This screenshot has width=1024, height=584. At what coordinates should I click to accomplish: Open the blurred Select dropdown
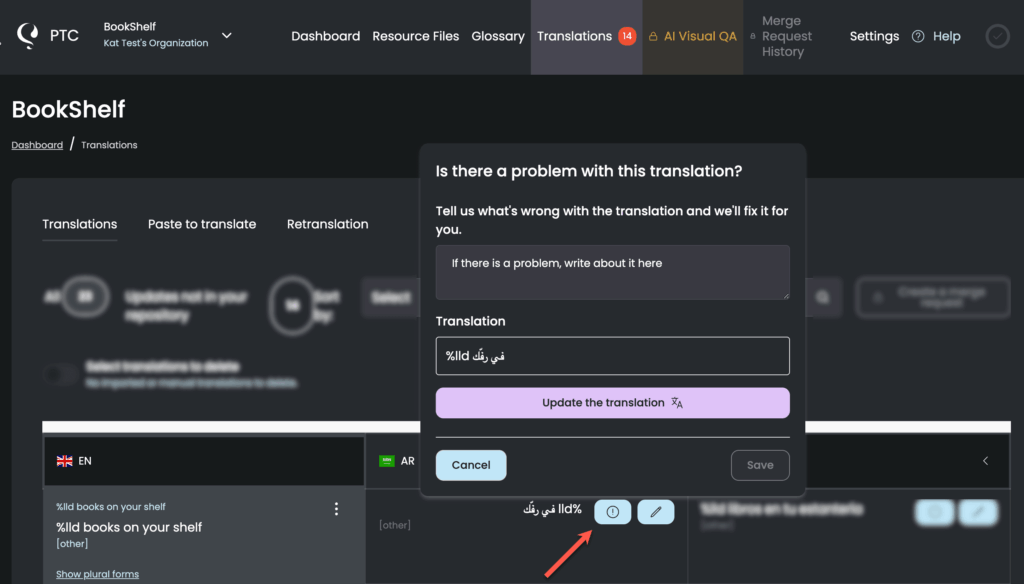tap(391, 298)
